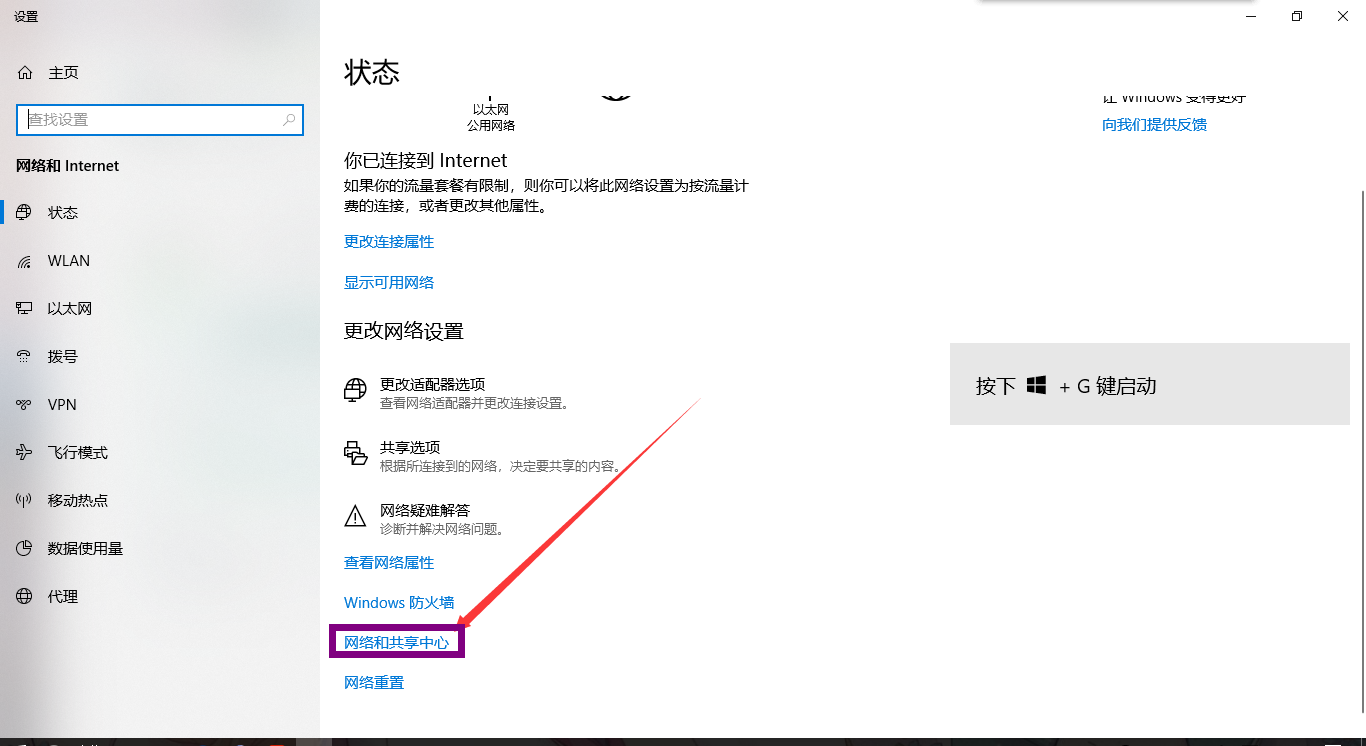Viewport: 1366px width, 746px height.
Task: Click the search magnifier in 查找设置 box
Action: pyautogui.click(x=289, y=120)
